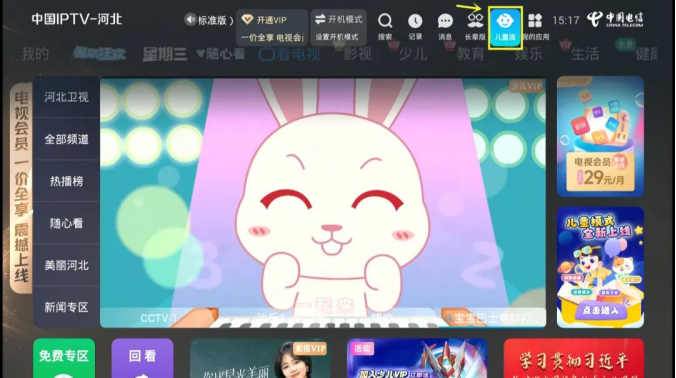Switch to 儿童版 children mode icon
Viewport: 676px width, 378px height.
tap(505, 27)
